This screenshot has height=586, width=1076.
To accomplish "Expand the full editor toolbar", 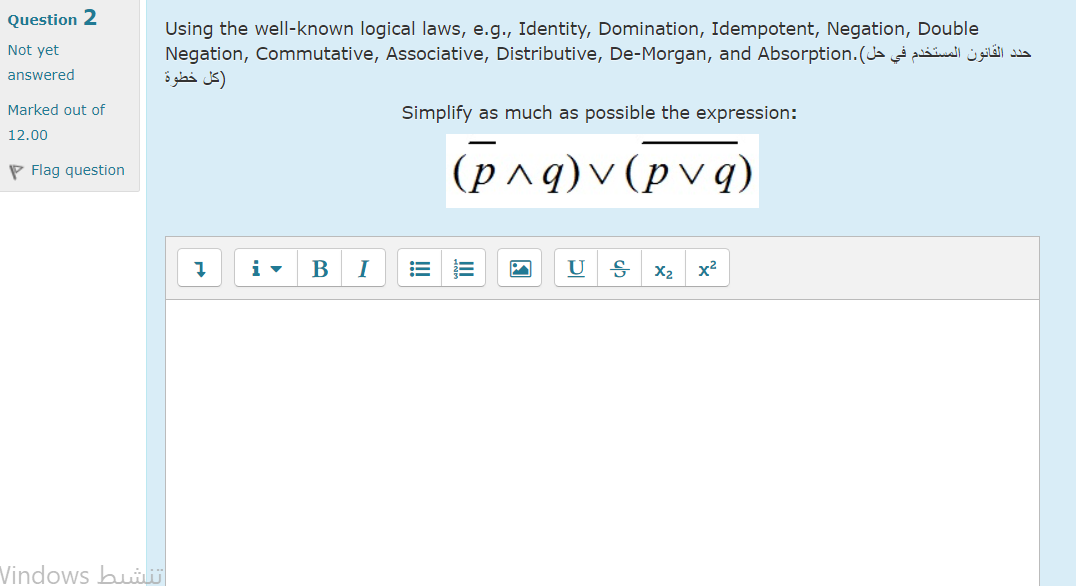I will pos(199,267).
